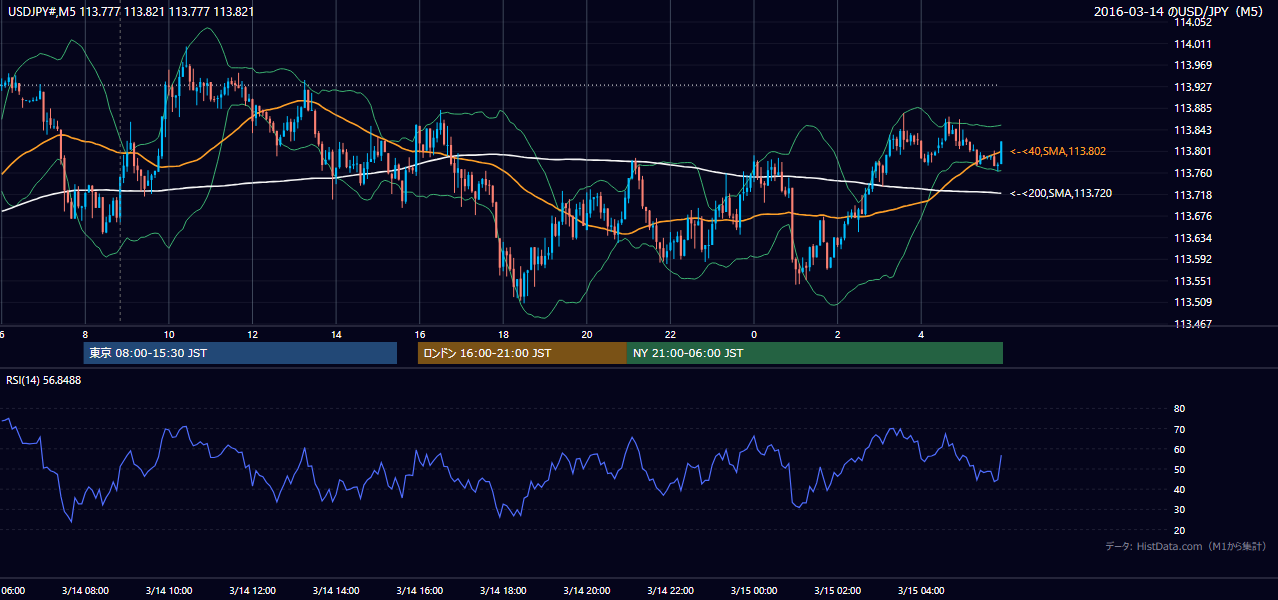Click the RSI axis level 70 label

tap(1180, 429)
